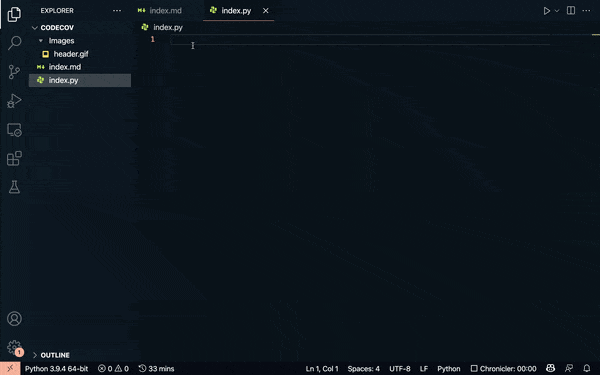Open header.gif in the explorer
This screenshot has height=375, width=600.
click(x=71, y=54)
